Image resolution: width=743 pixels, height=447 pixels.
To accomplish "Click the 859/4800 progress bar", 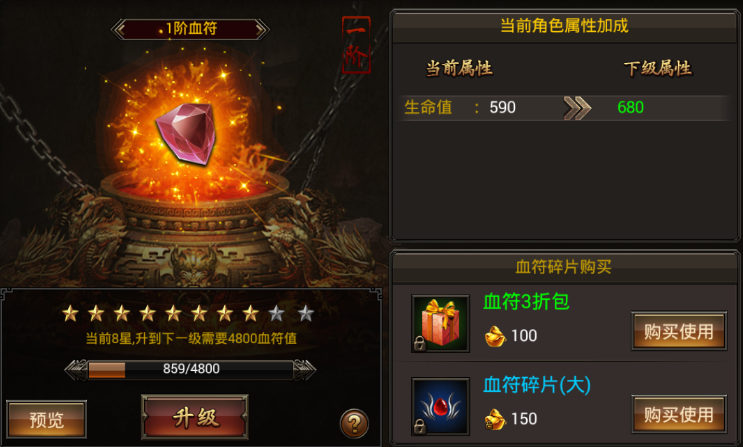I will click(x=190, y=369).
